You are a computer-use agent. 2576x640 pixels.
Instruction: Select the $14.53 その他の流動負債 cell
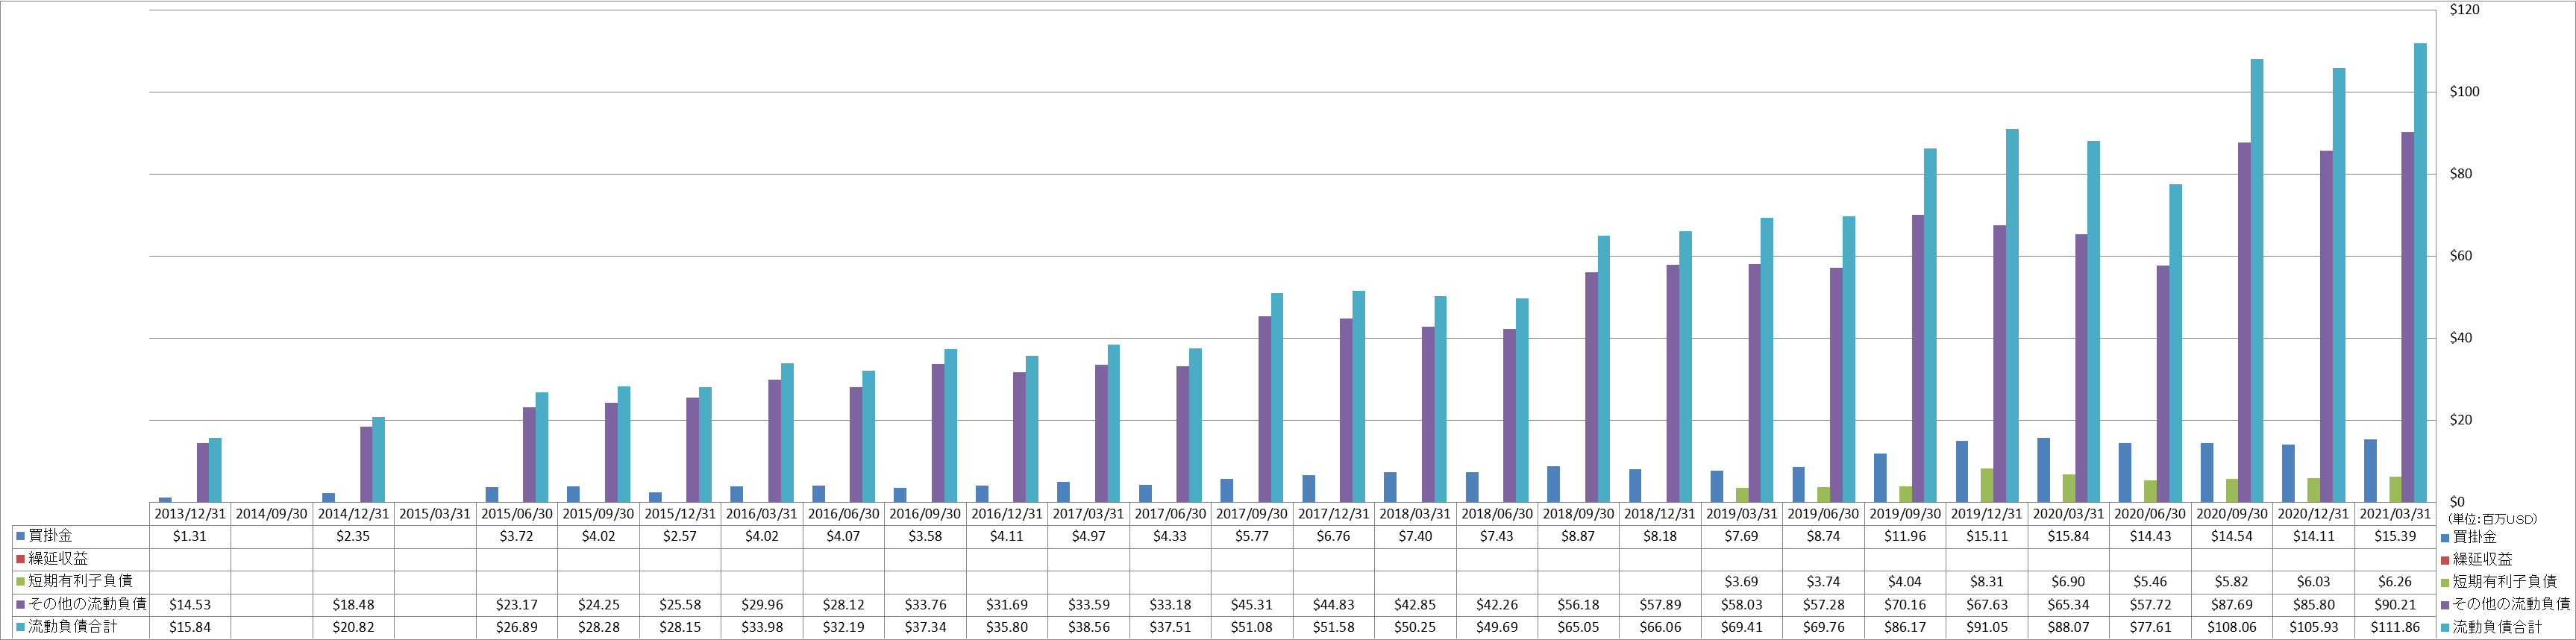pyautogui.click(x=190, y=605)
